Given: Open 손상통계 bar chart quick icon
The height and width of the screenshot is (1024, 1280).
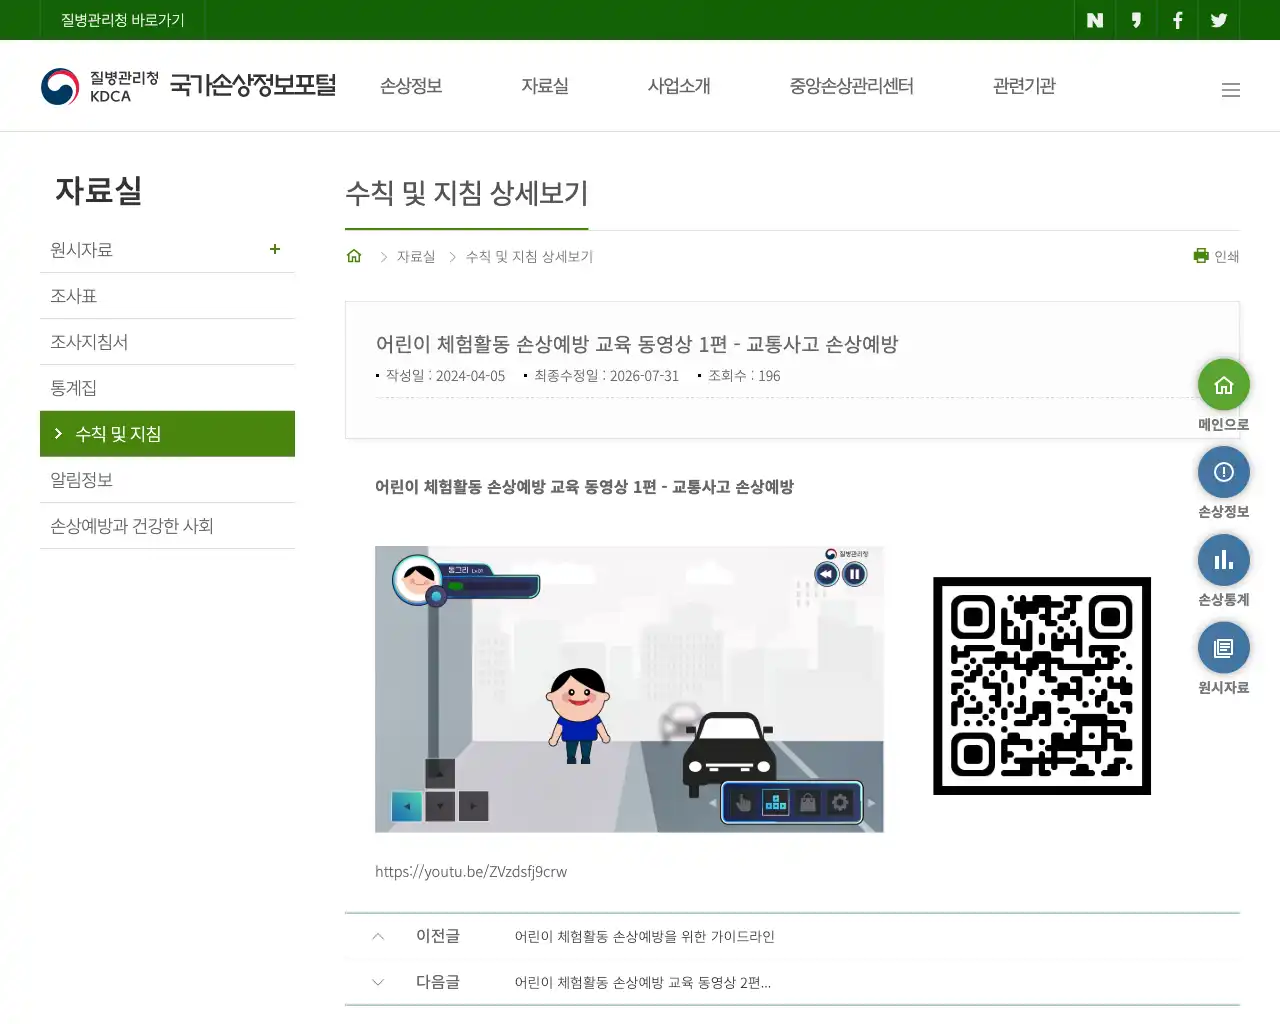Looking at the screenshot, I should [x=1224, y=560].
